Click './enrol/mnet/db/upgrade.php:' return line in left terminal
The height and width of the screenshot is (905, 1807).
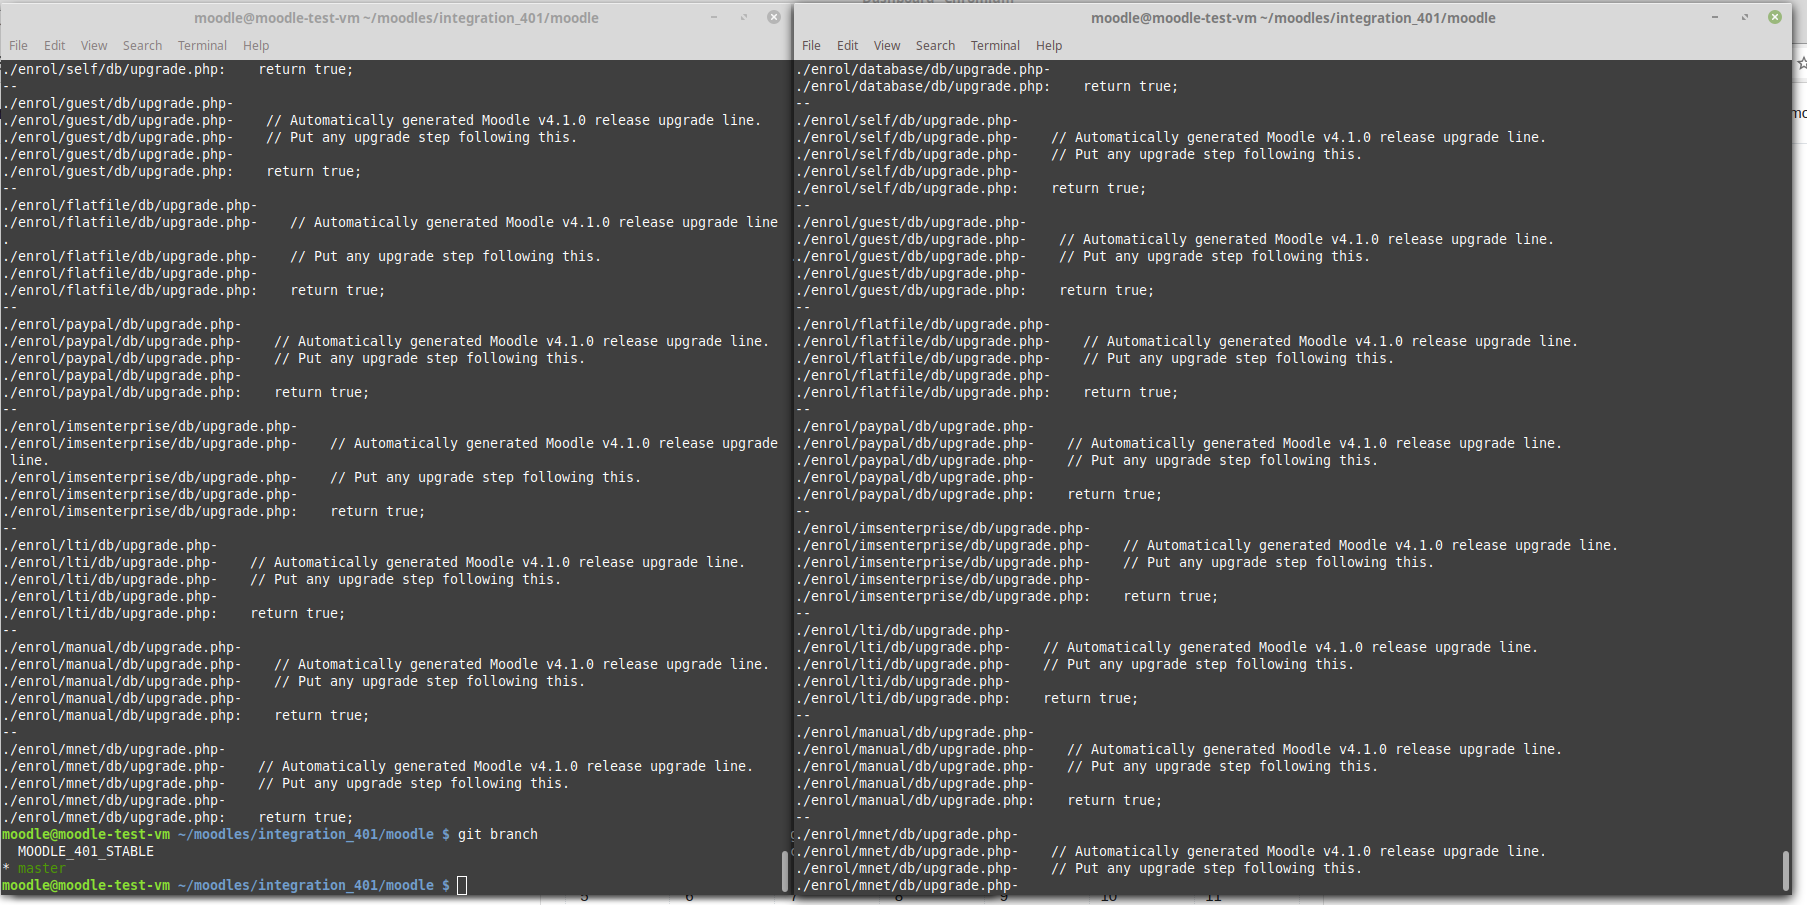pyautogui.click(x=178, y=817)
